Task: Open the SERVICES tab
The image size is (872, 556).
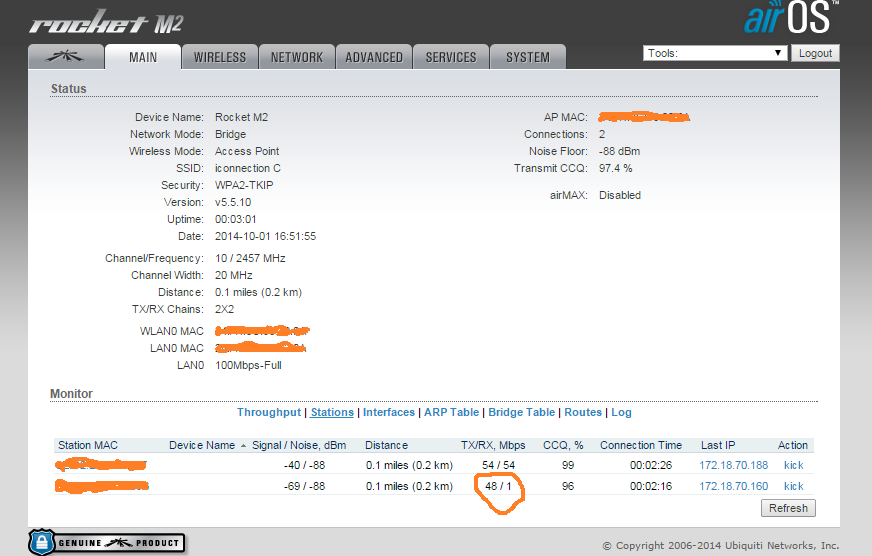Action: pyautogui.click(x=451, y=57)
